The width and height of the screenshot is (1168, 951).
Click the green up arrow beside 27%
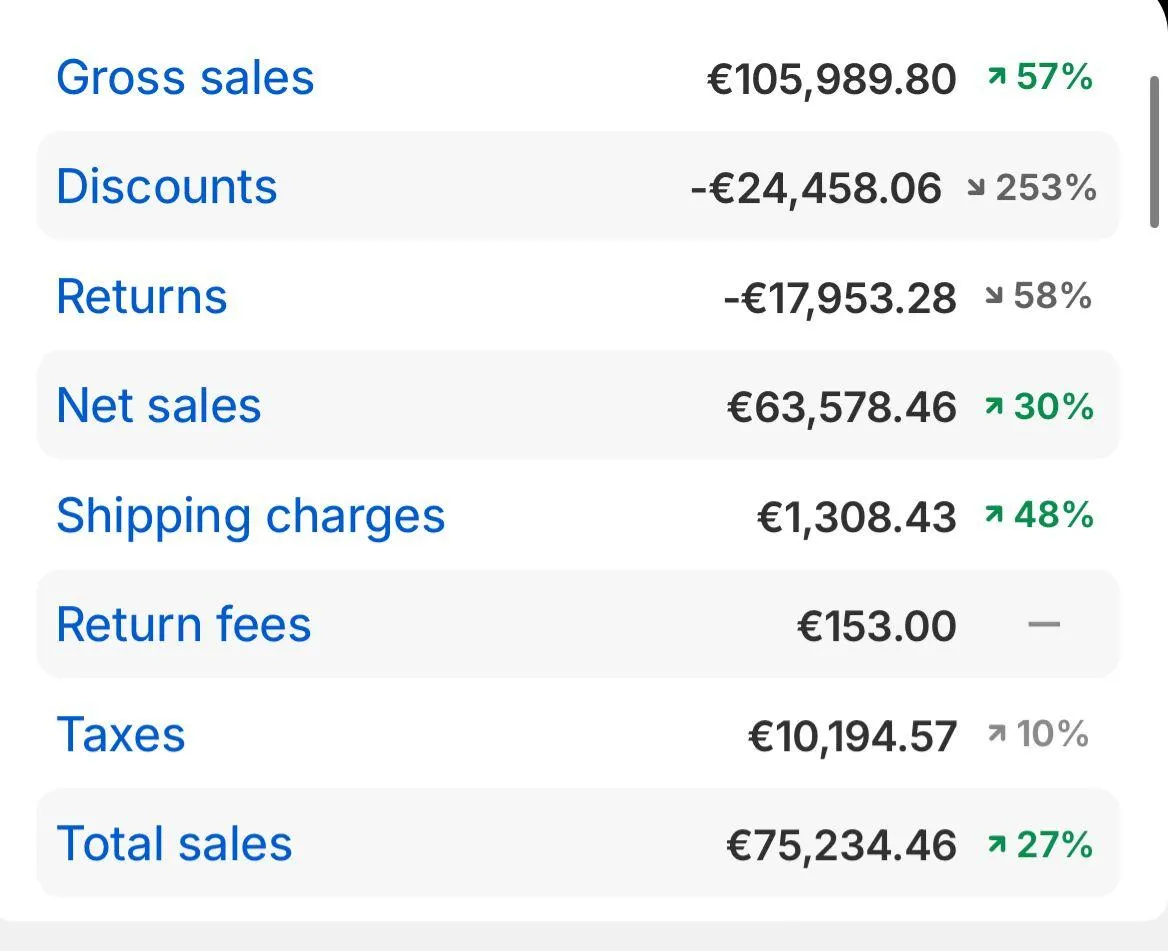(x=996, y=845)
